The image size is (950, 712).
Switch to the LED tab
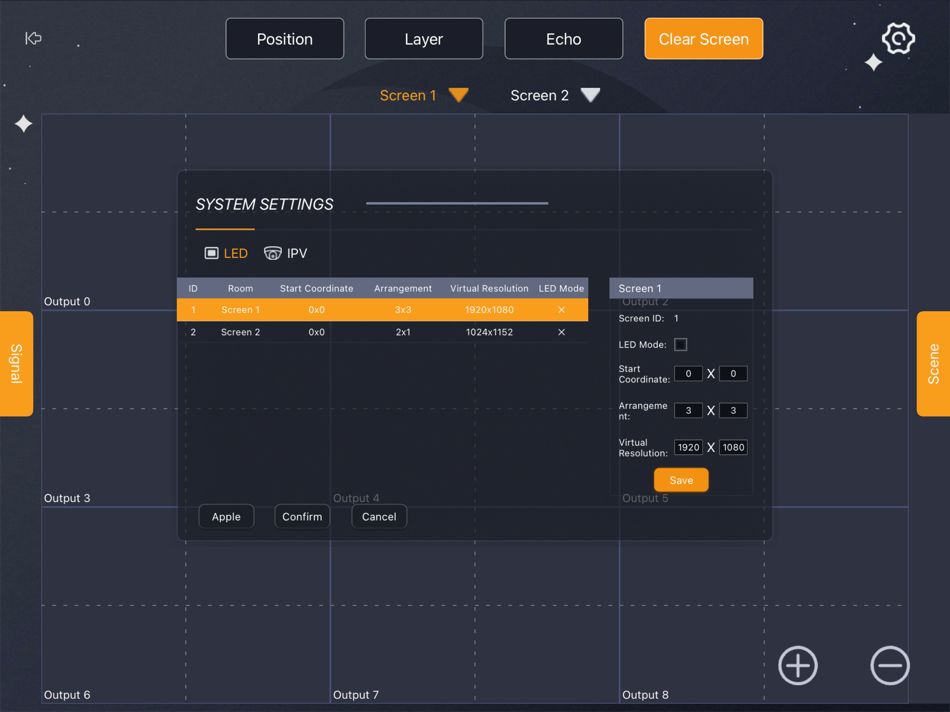pyautogui.click(x=227, y=253)
